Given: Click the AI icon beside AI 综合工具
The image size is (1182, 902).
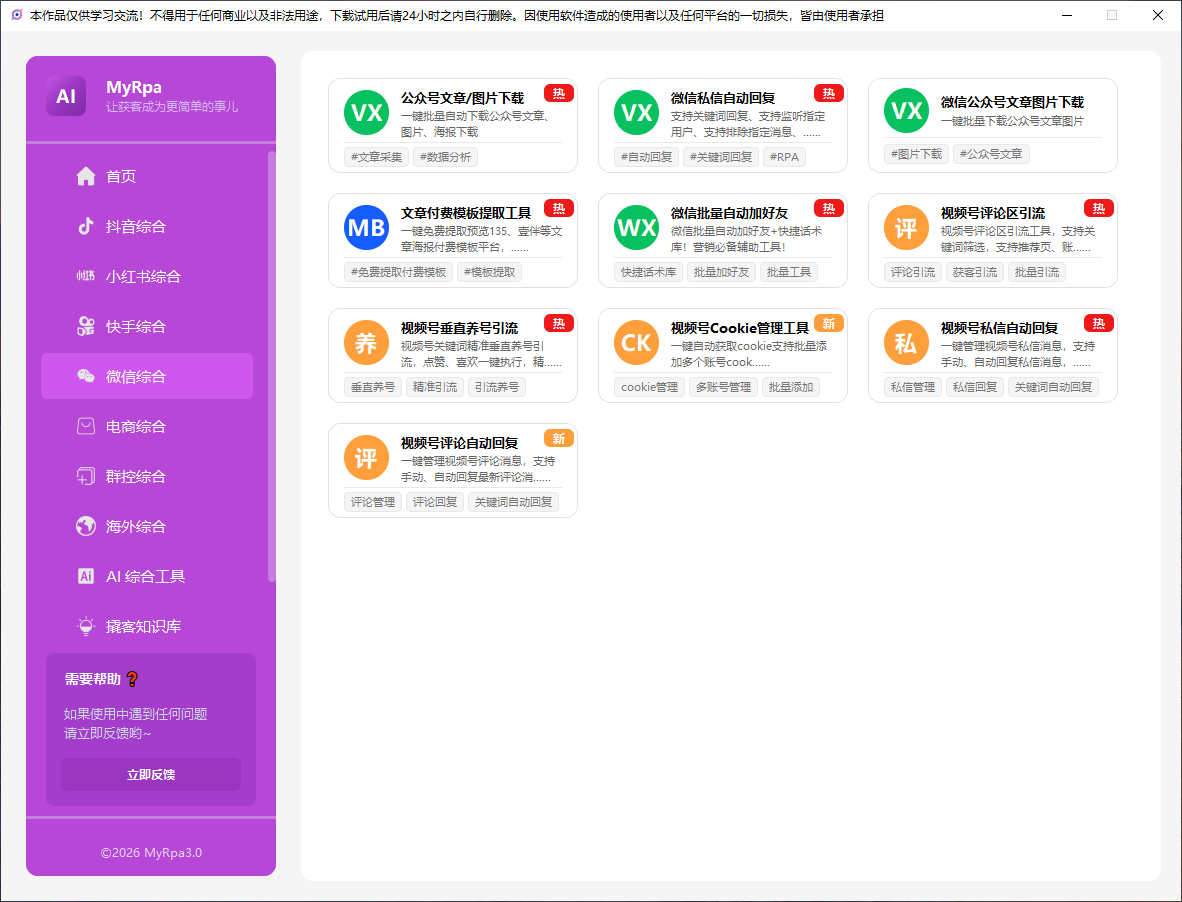Looking at the screenshot, I should 86,576.
